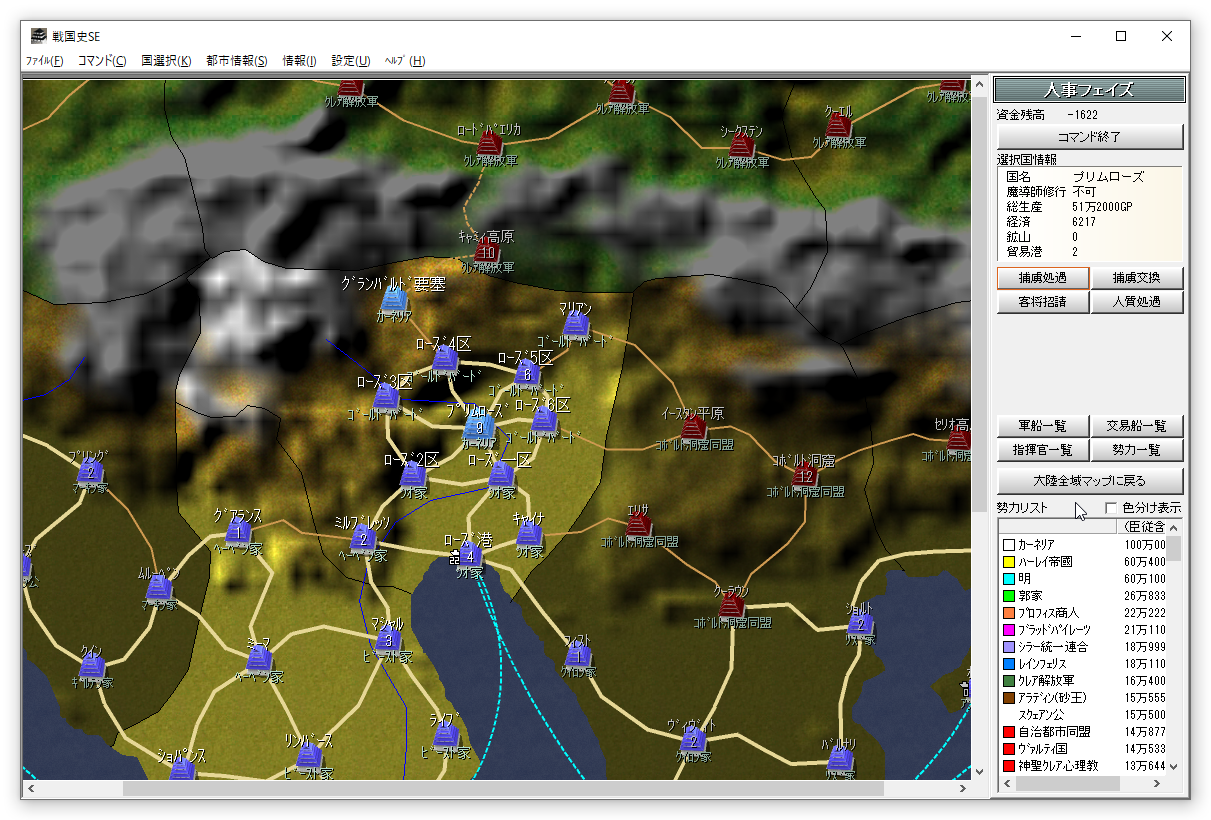The width and height of the screenshot is (1211, 820).
Task: Select クレア解放軍 in the faction list
Action: click(1047, 681)
